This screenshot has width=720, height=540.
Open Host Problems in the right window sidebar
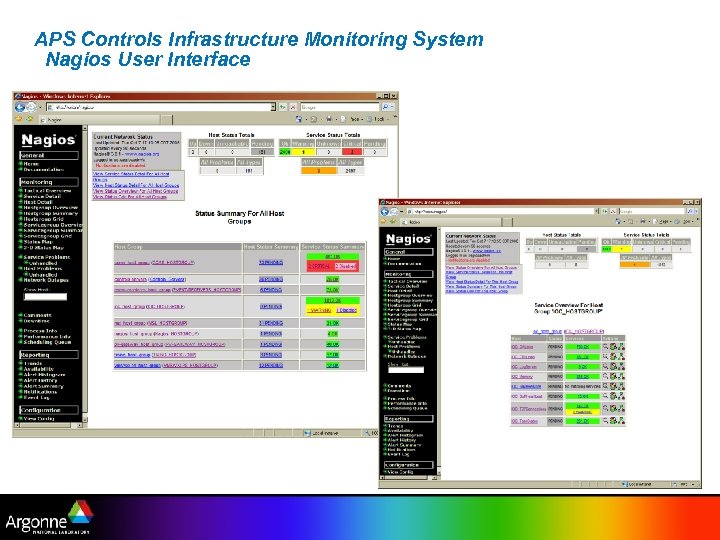[x=404, y=347]
